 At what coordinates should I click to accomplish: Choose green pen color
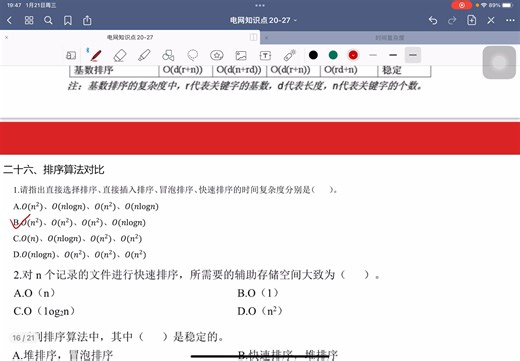pos(333,55)
